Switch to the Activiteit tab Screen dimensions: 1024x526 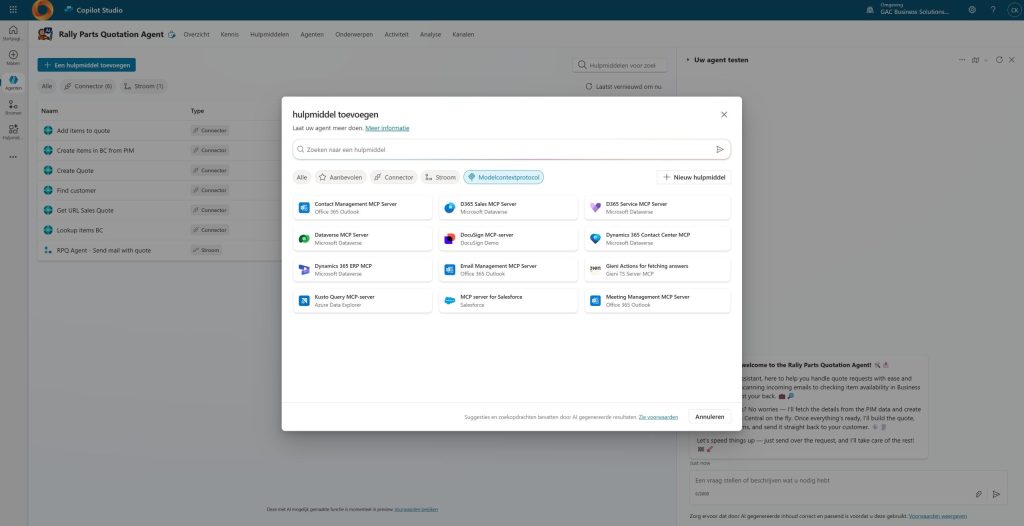click(396, 35)
